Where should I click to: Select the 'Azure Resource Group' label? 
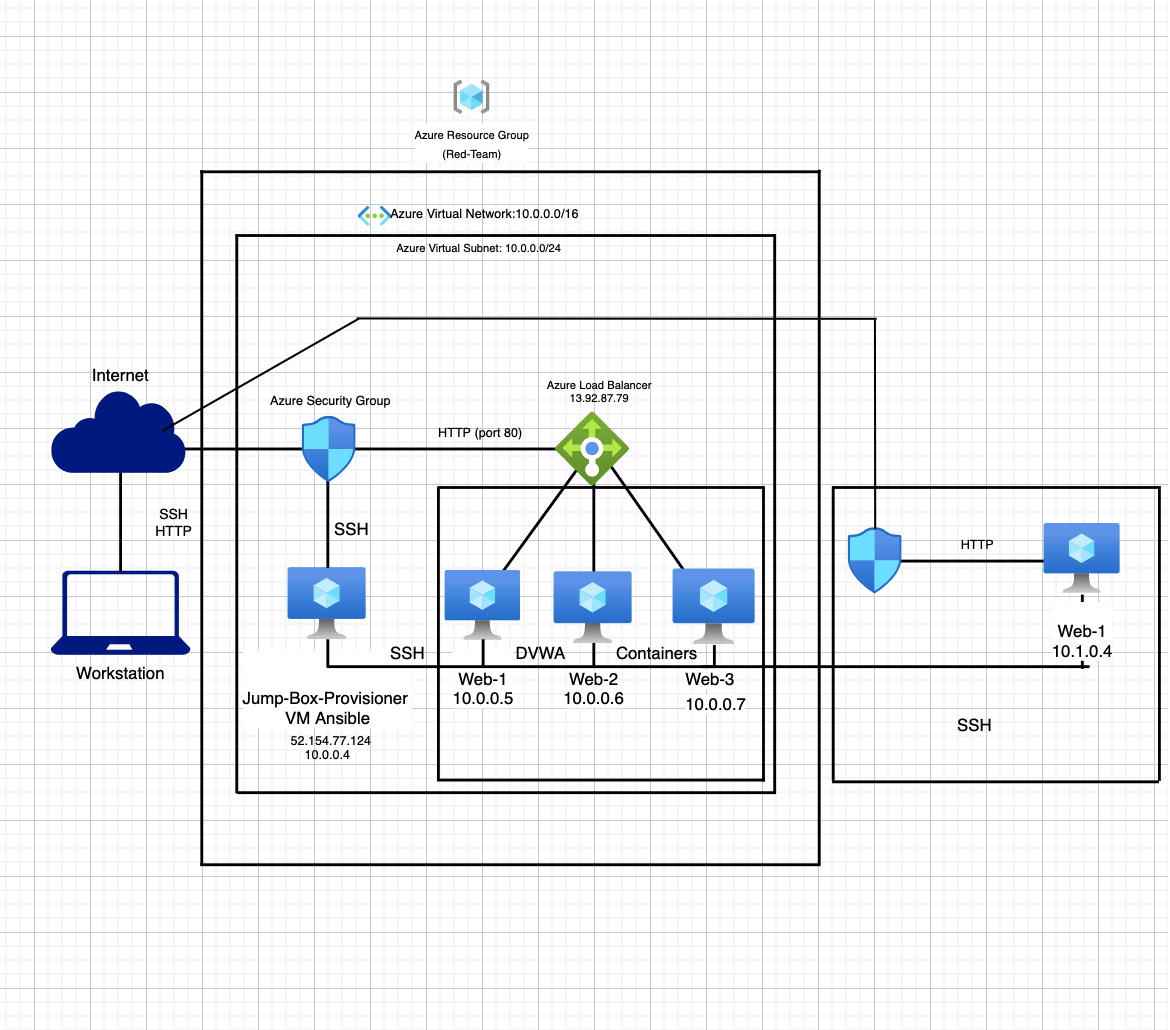tap(472, 135)
